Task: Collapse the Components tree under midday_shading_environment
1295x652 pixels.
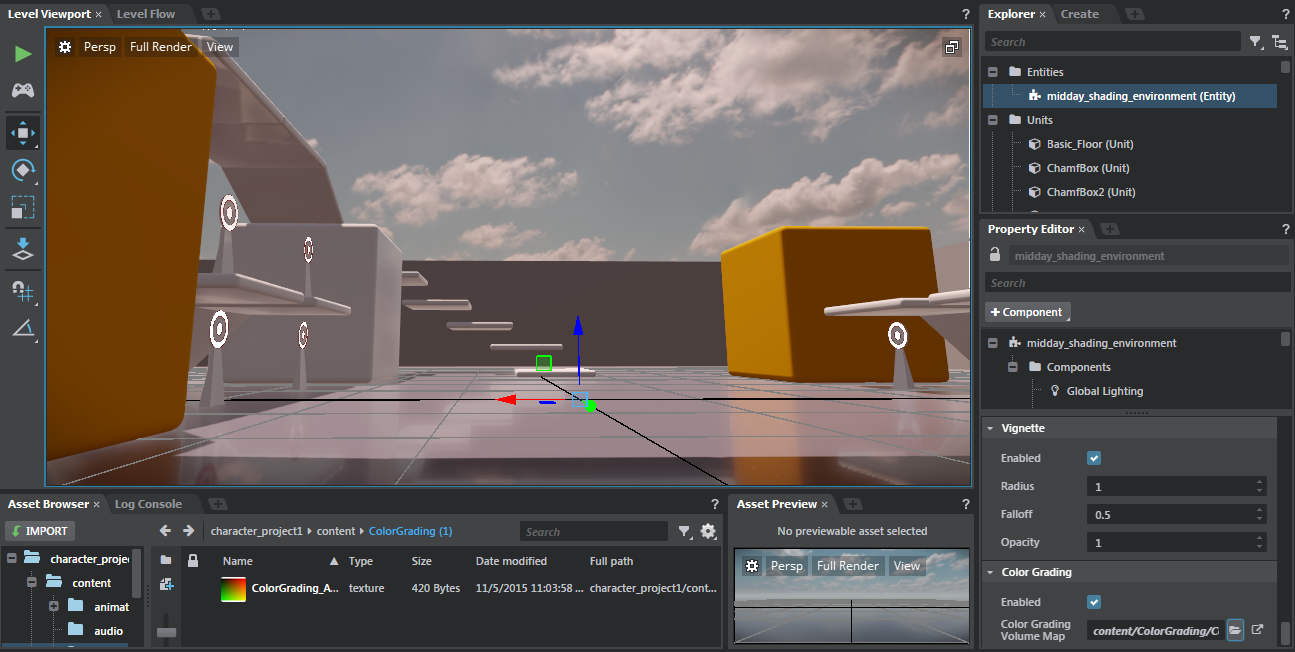Action: click(x=1011, y=367)
